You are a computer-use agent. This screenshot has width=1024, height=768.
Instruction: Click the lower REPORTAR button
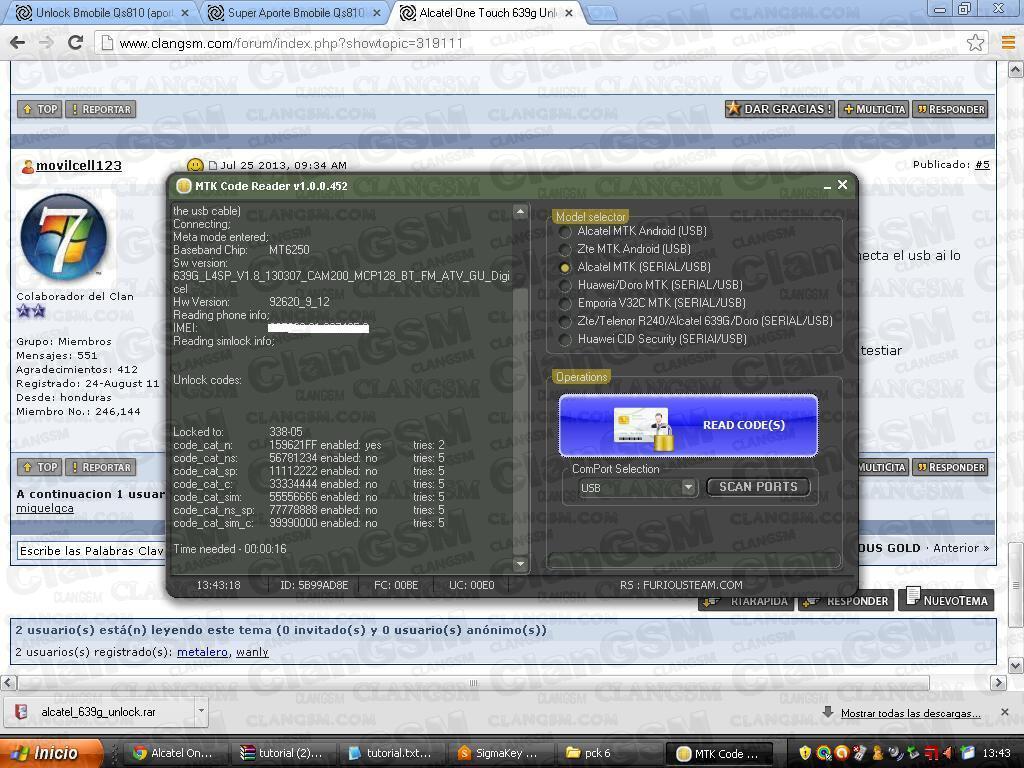click(101, 468)
